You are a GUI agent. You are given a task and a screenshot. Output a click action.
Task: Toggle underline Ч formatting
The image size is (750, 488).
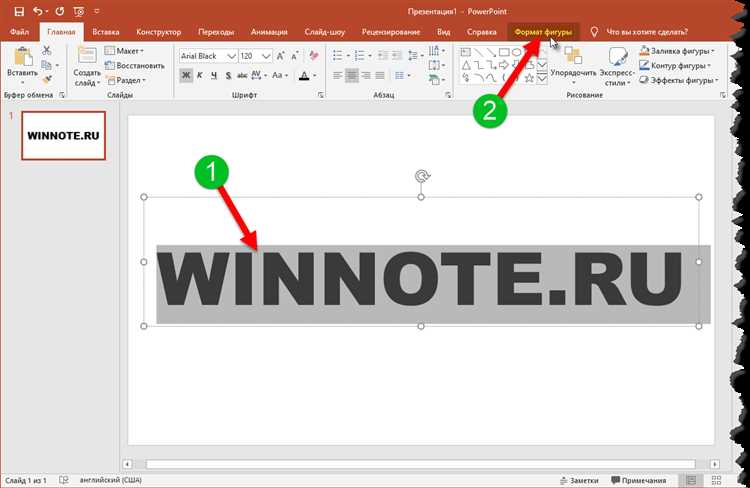pos(214,75)
